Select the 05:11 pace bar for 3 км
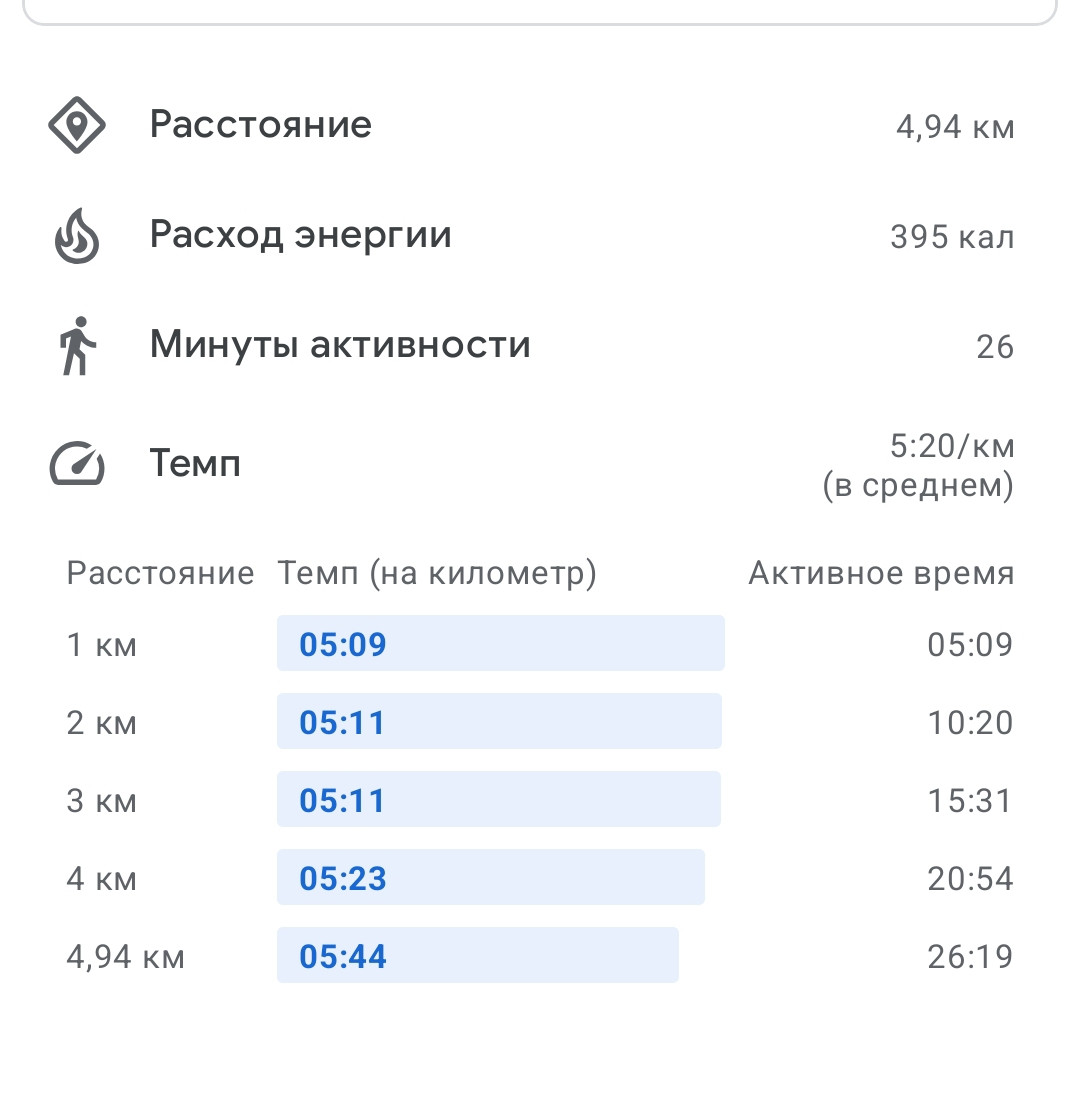The height and width of the screenshot is (1115, 1080). tap(498, 799)
